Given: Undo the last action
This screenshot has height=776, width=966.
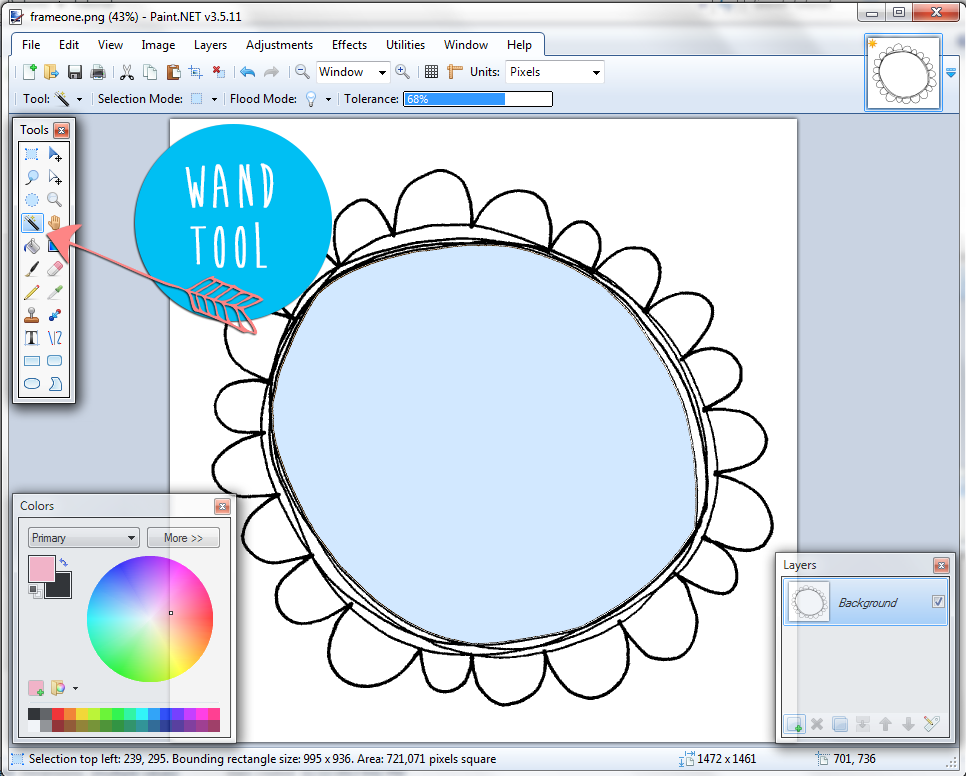Looking at the screenshot, I should point(247,72).
